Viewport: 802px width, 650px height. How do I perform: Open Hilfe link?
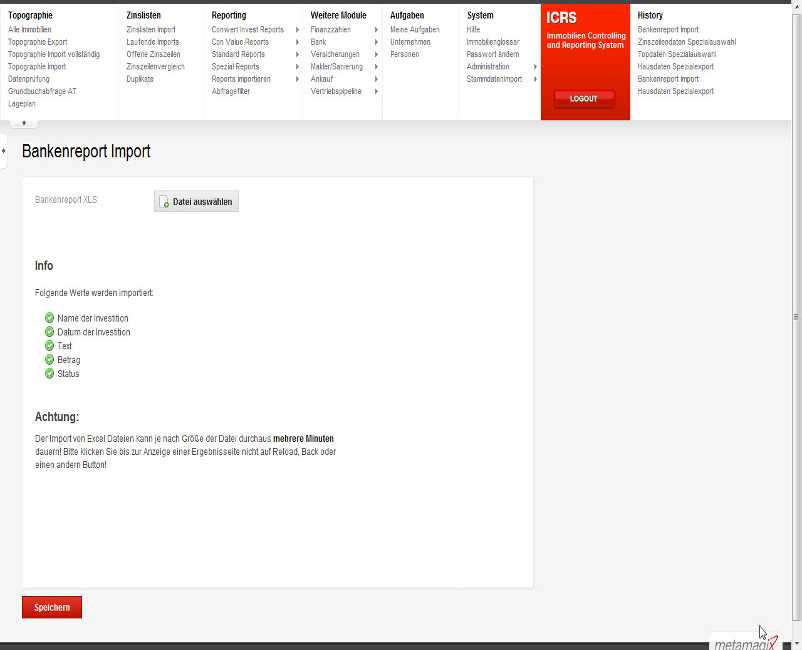pos(473,30)
